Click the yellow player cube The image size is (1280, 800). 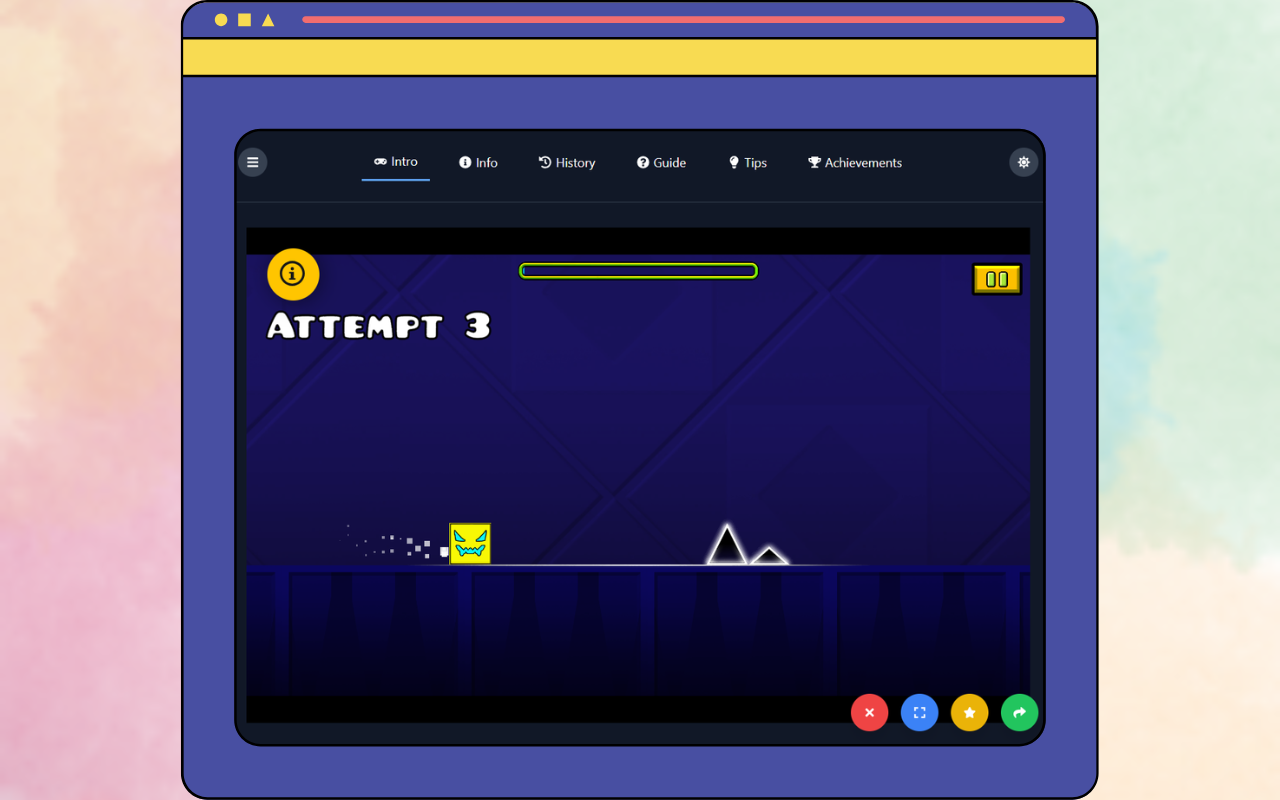(x=470, y=543)
